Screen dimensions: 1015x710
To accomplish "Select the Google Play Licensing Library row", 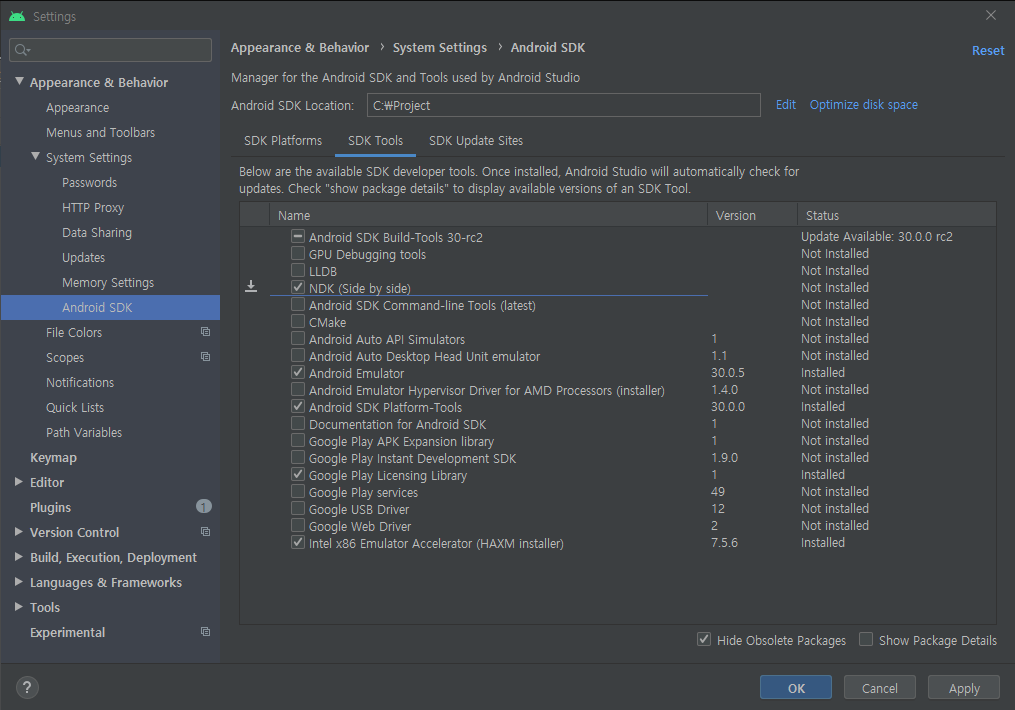I will 618,474.
